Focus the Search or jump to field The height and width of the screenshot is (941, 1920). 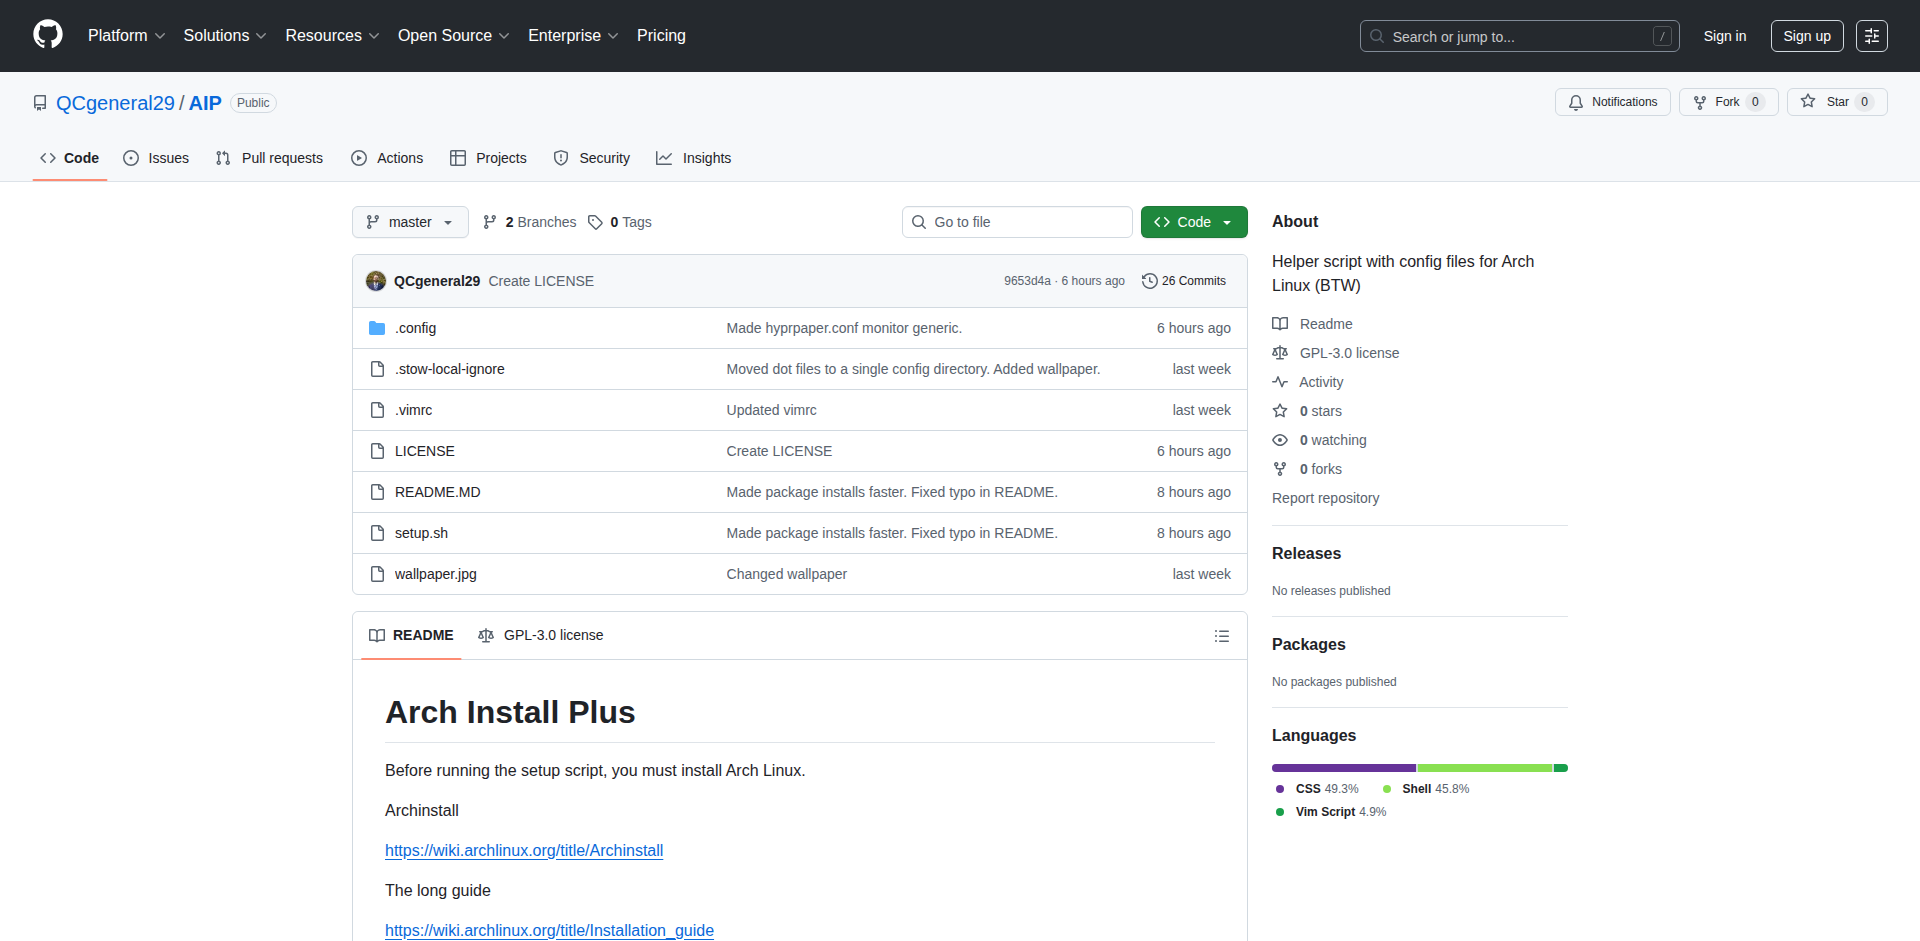[x=1519, y=36]
